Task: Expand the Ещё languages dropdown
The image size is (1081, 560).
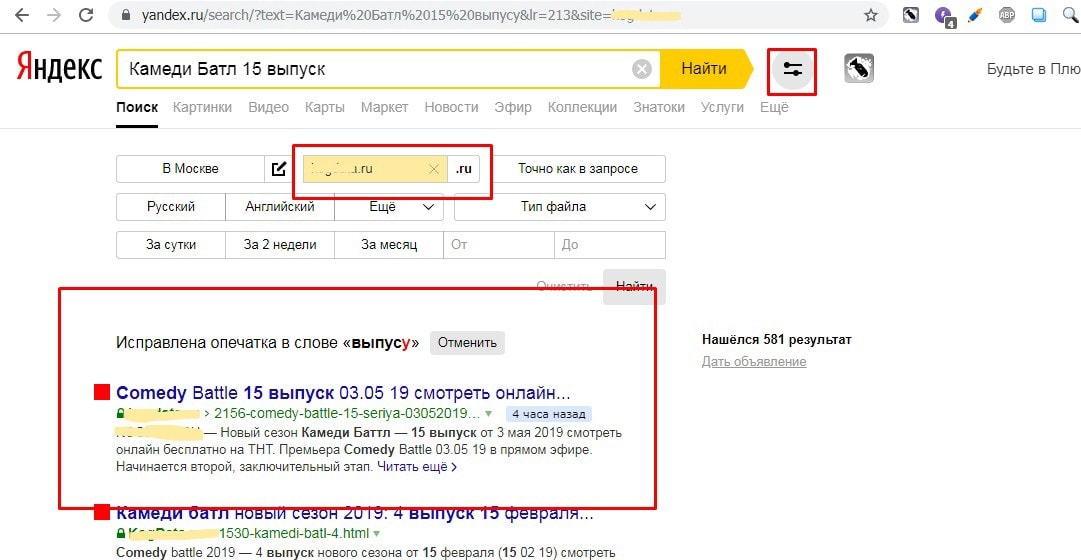Action: coord(389,207)
